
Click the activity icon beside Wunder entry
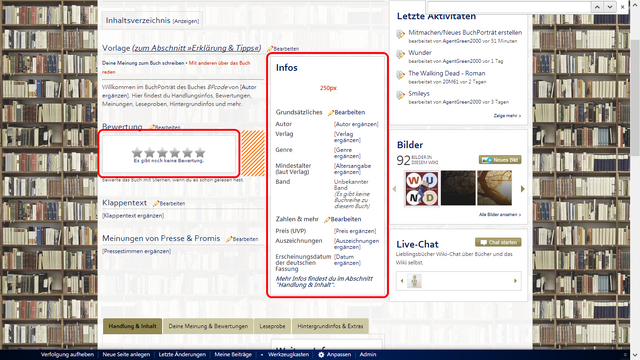point(400,54)
